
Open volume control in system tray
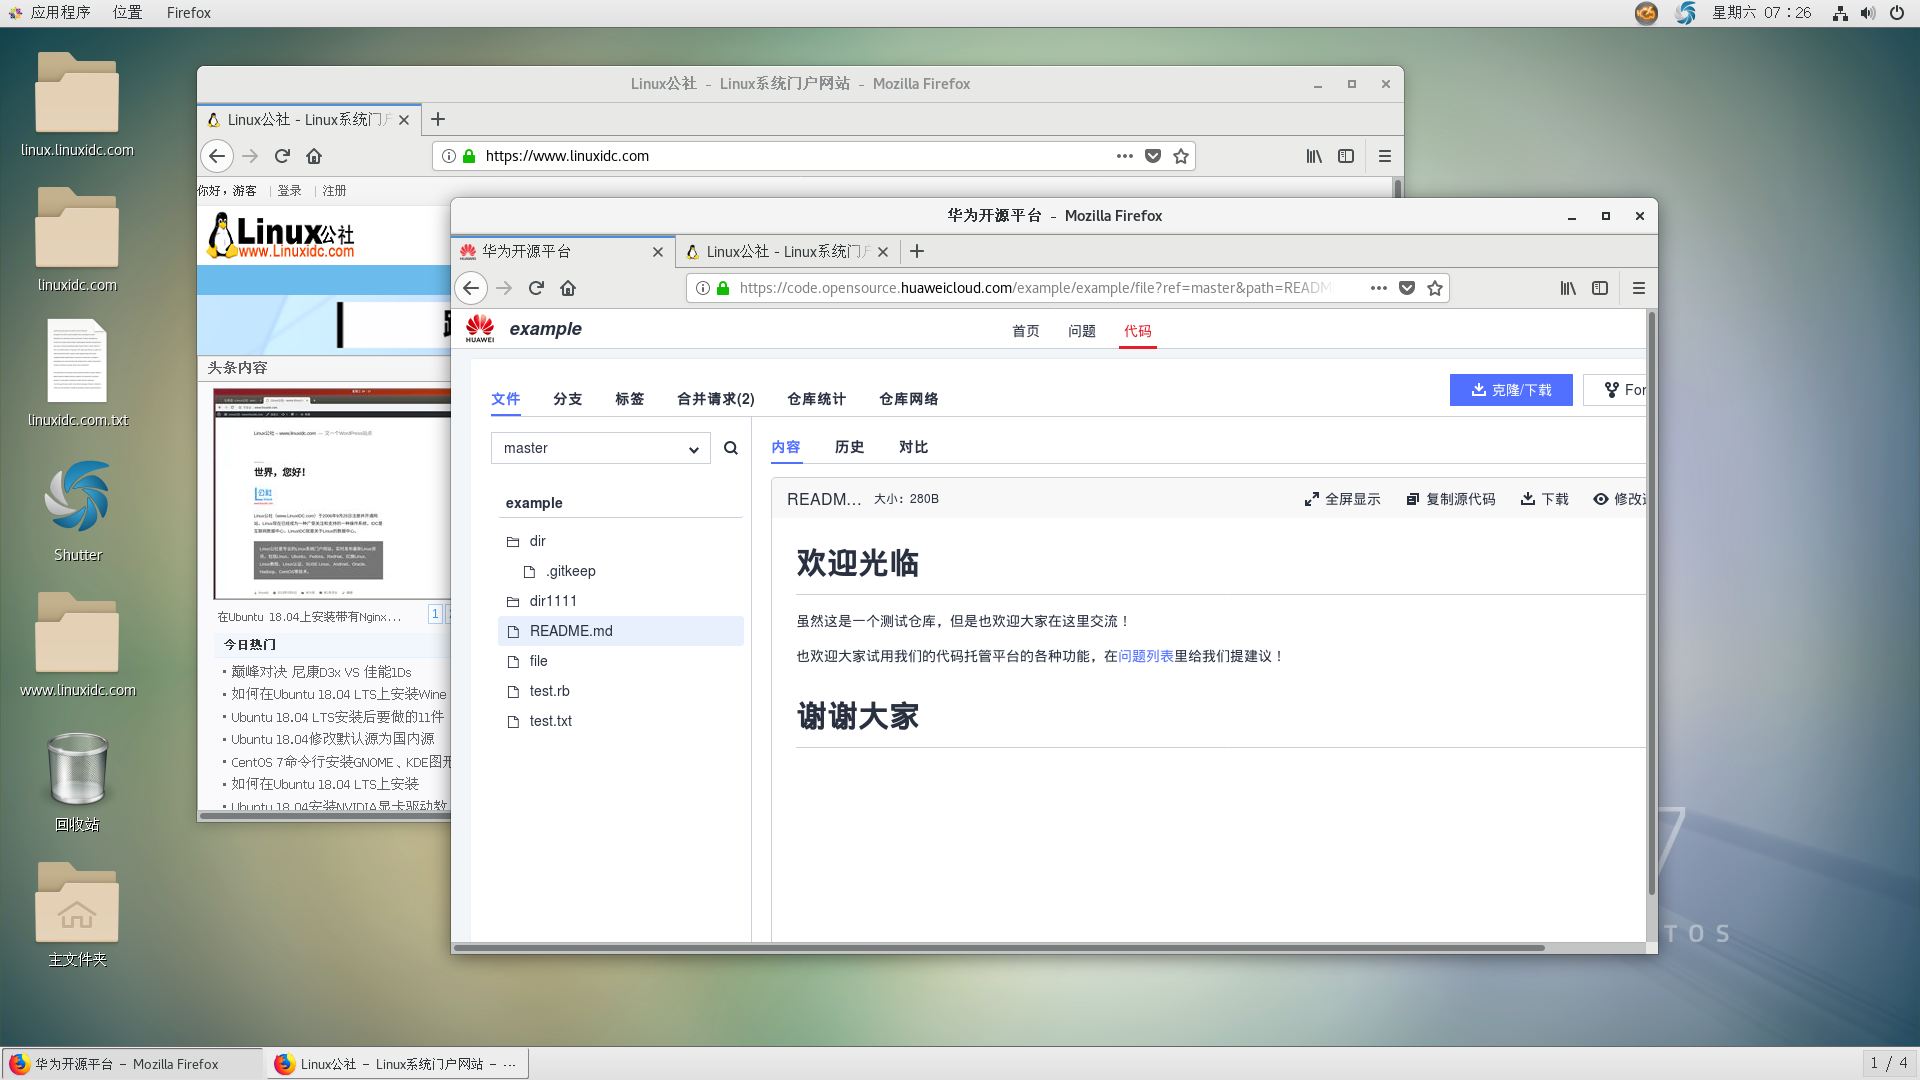tap(1868, 13)
